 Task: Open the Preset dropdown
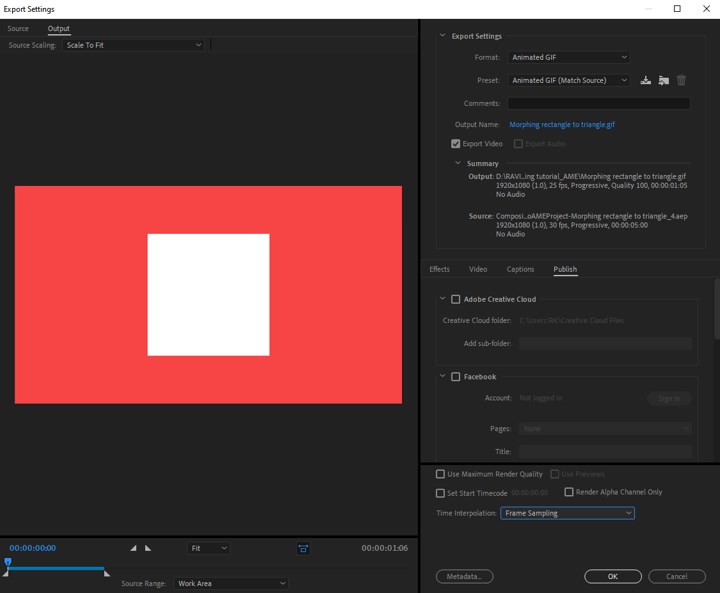pyautogui.click(x=568, y=80)
